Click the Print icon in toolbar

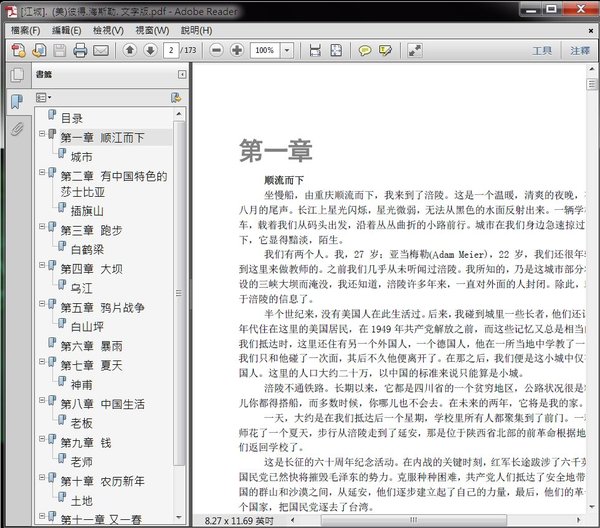(78, 50)
